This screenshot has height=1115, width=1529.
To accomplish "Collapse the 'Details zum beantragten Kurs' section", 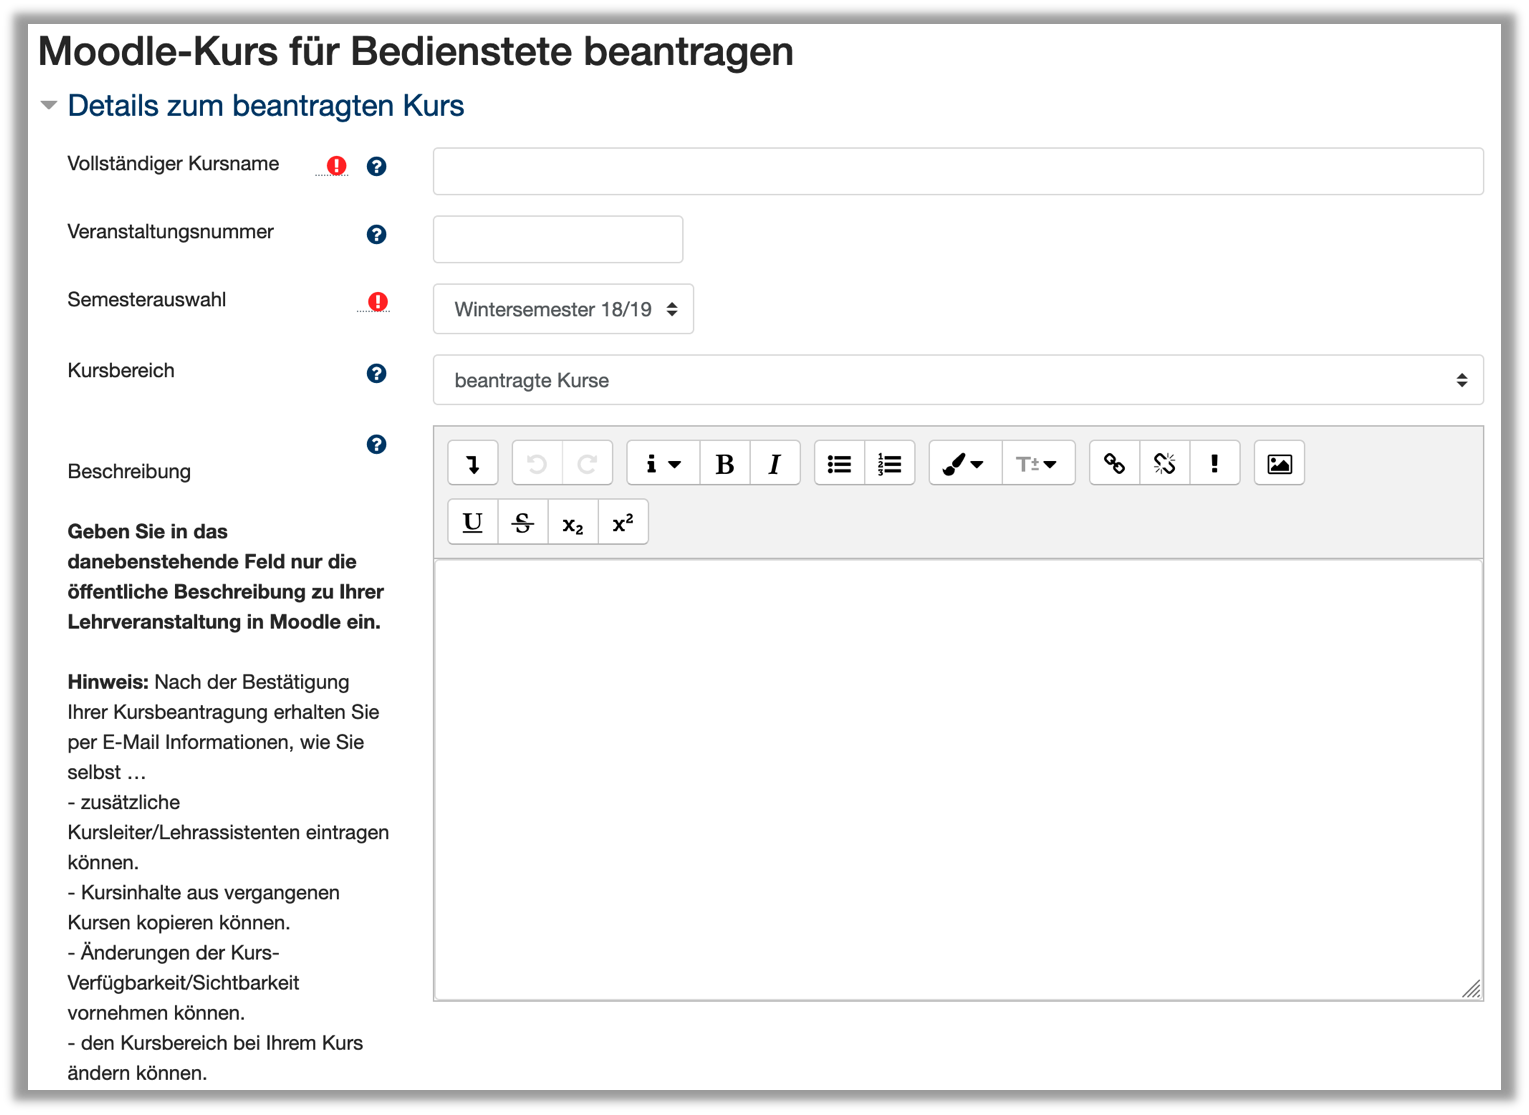I will point(49,106).
